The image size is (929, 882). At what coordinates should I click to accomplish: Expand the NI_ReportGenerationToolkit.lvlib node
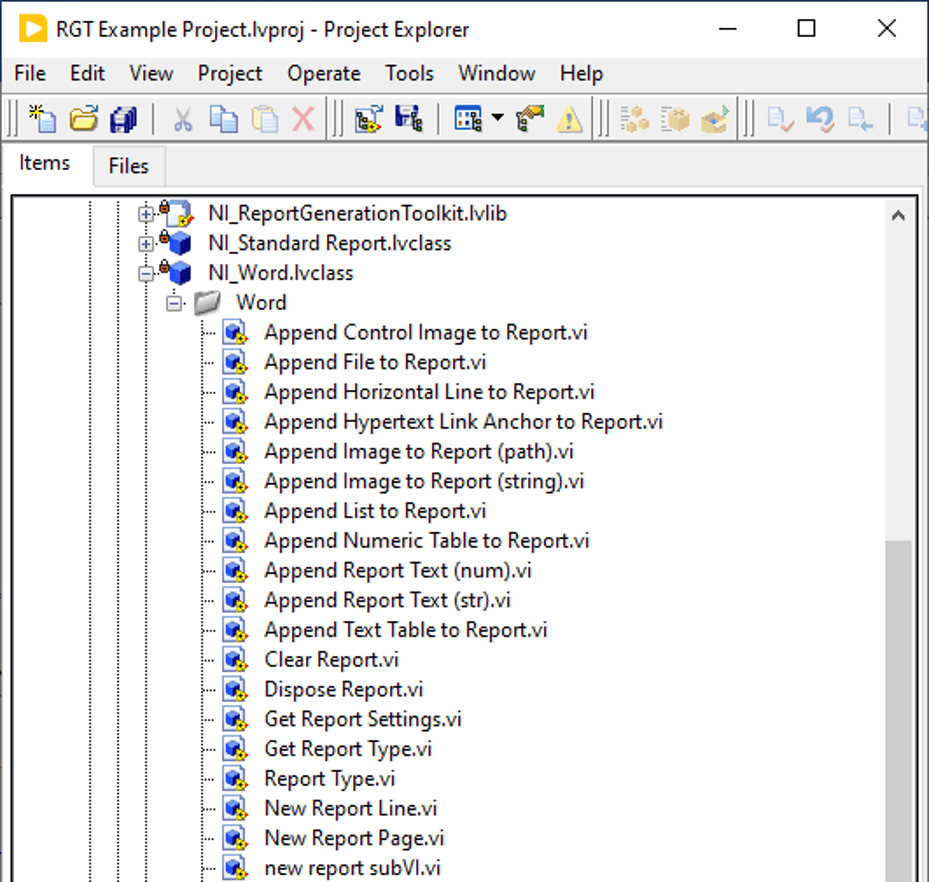point(145,214)
